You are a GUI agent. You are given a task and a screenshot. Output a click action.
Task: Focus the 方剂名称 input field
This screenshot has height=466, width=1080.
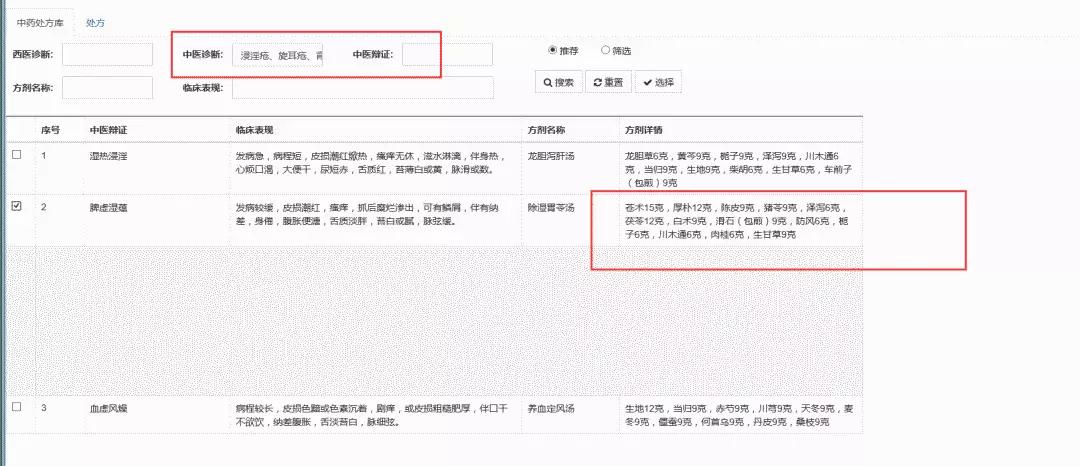coord(107,88)
